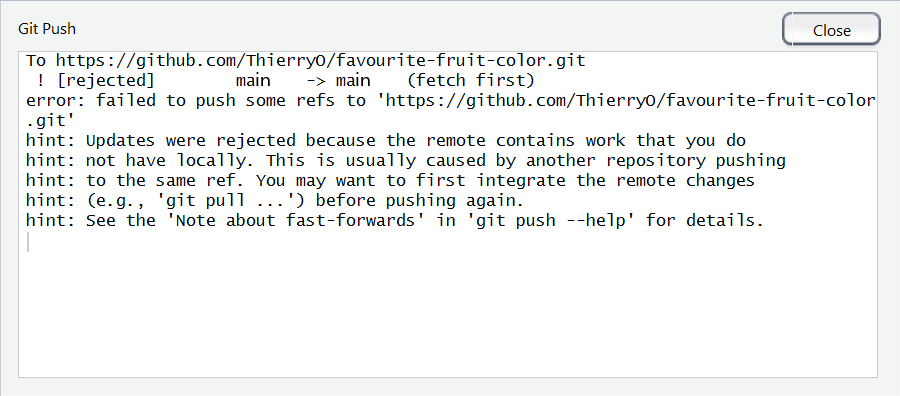Click the repository URL on the first line
This screenshot has width=900, height=396.
coord(321,61)
